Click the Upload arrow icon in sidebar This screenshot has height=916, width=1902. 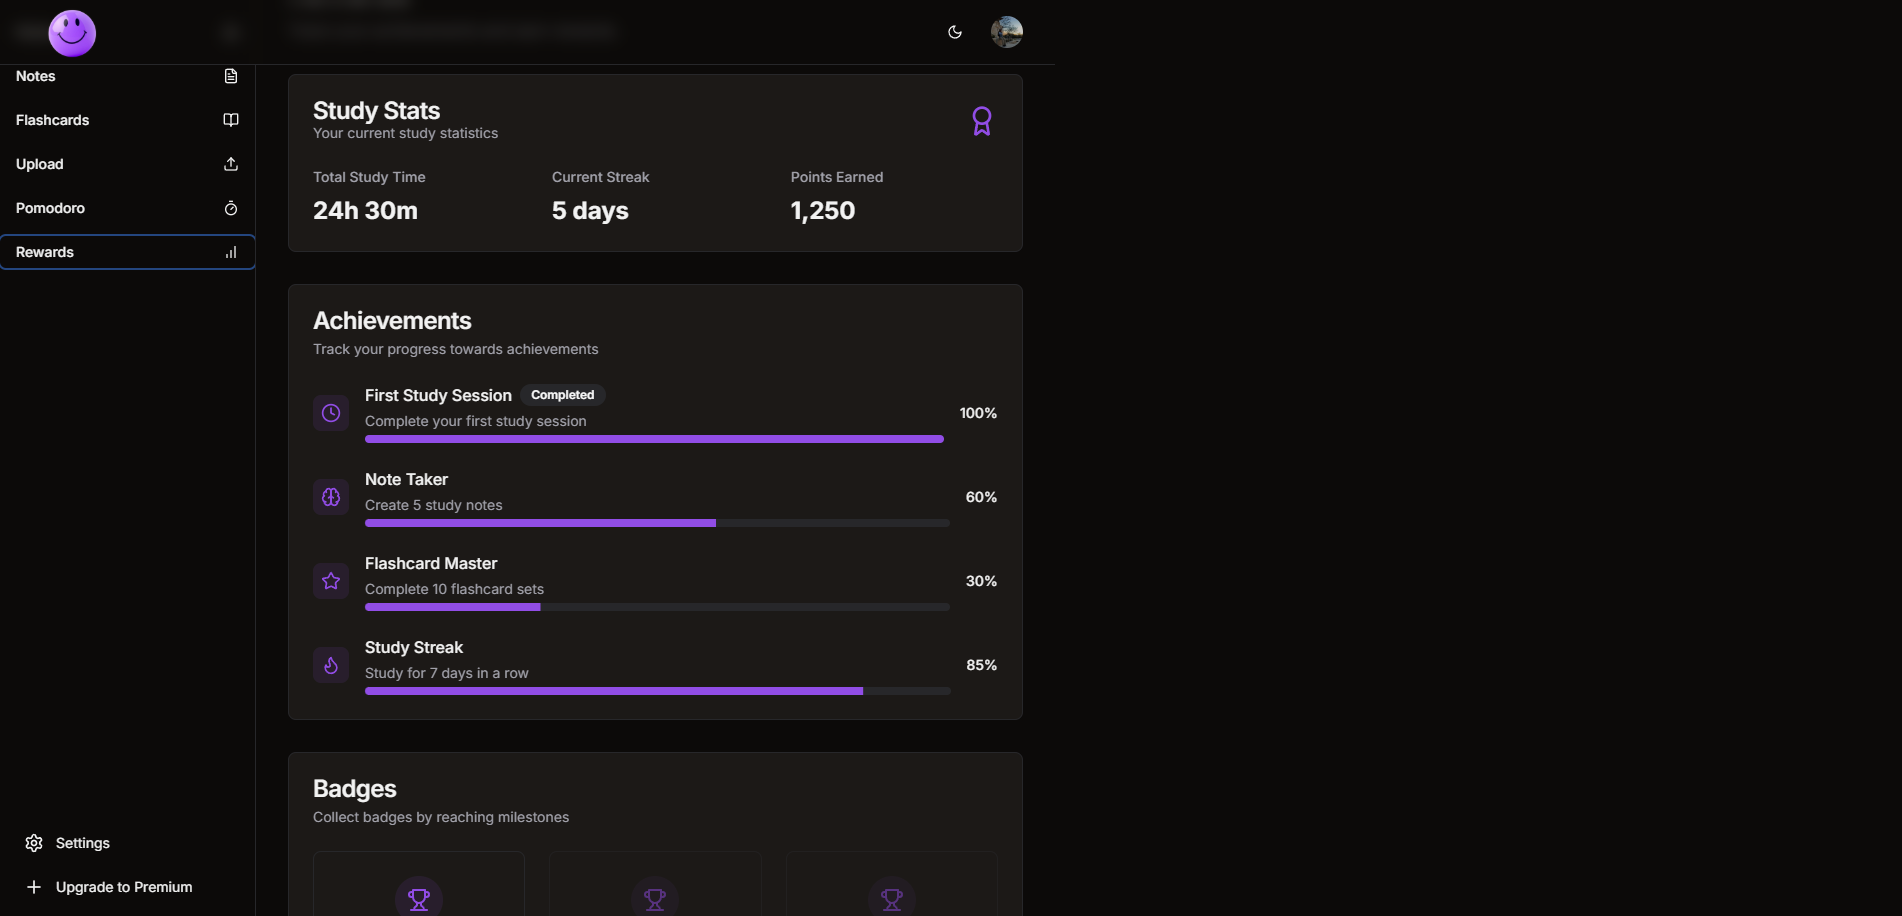pyautogui.click(x=231, y=164)
